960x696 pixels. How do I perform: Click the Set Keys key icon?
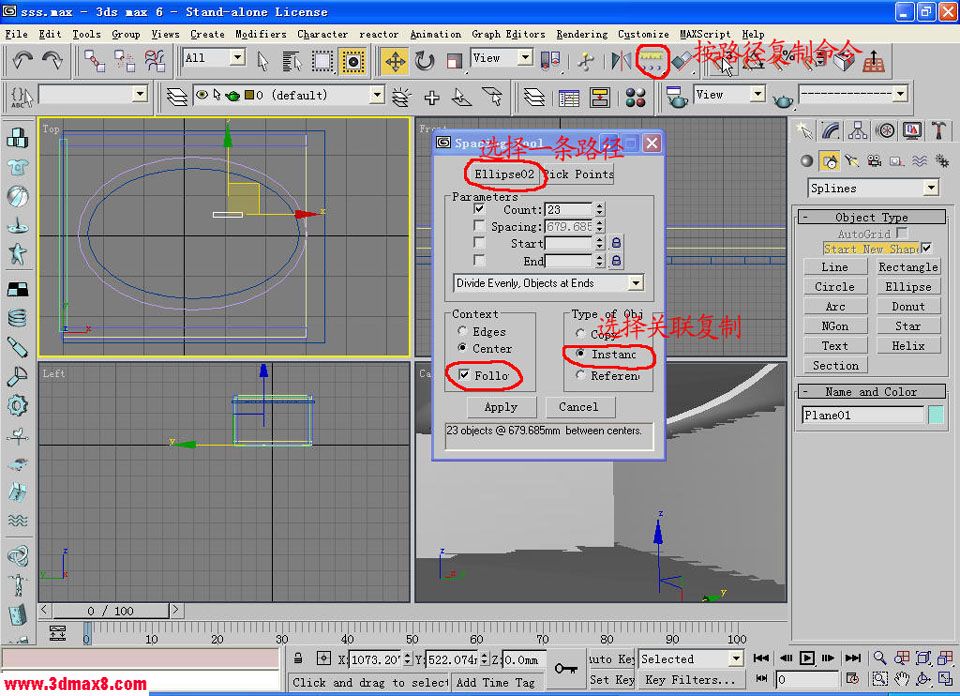point(566,668)
